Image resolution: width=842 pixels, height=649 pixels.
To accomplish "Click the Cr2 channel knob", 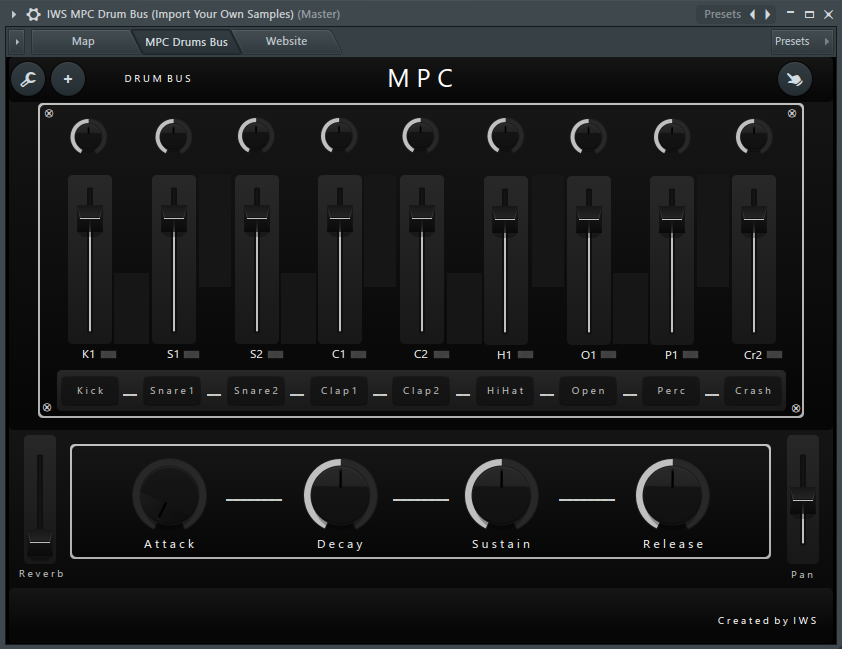I will click(x=754, y=137).
